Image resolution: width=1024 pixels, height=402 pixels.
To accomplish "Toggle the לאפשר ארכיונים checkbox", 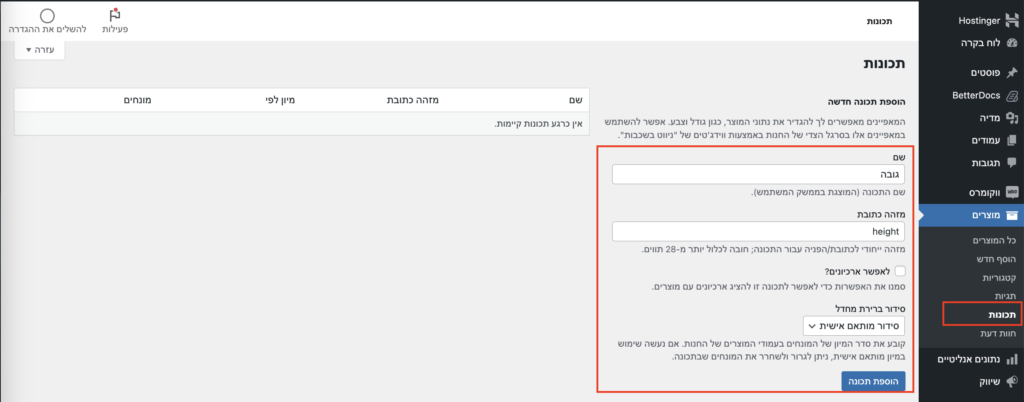I will (x=900, y=271).
